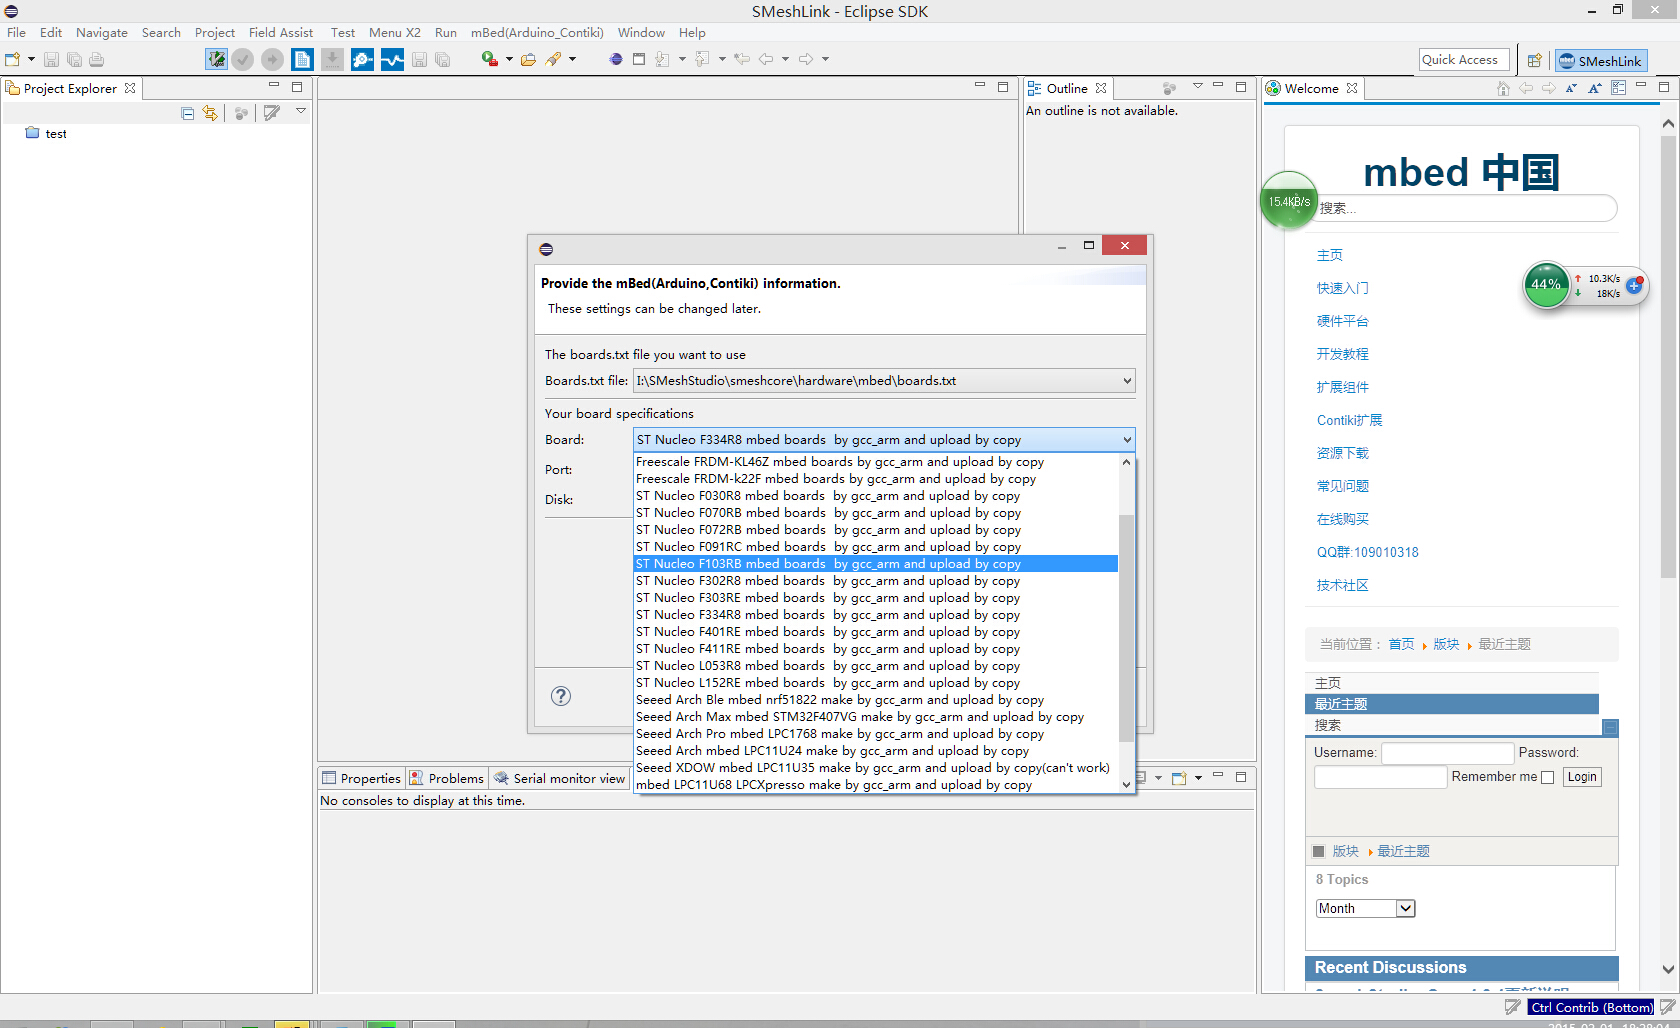Click the Open folder toolbar icon
This screenshot has height=1028, width=1680.
pos(528,60)
